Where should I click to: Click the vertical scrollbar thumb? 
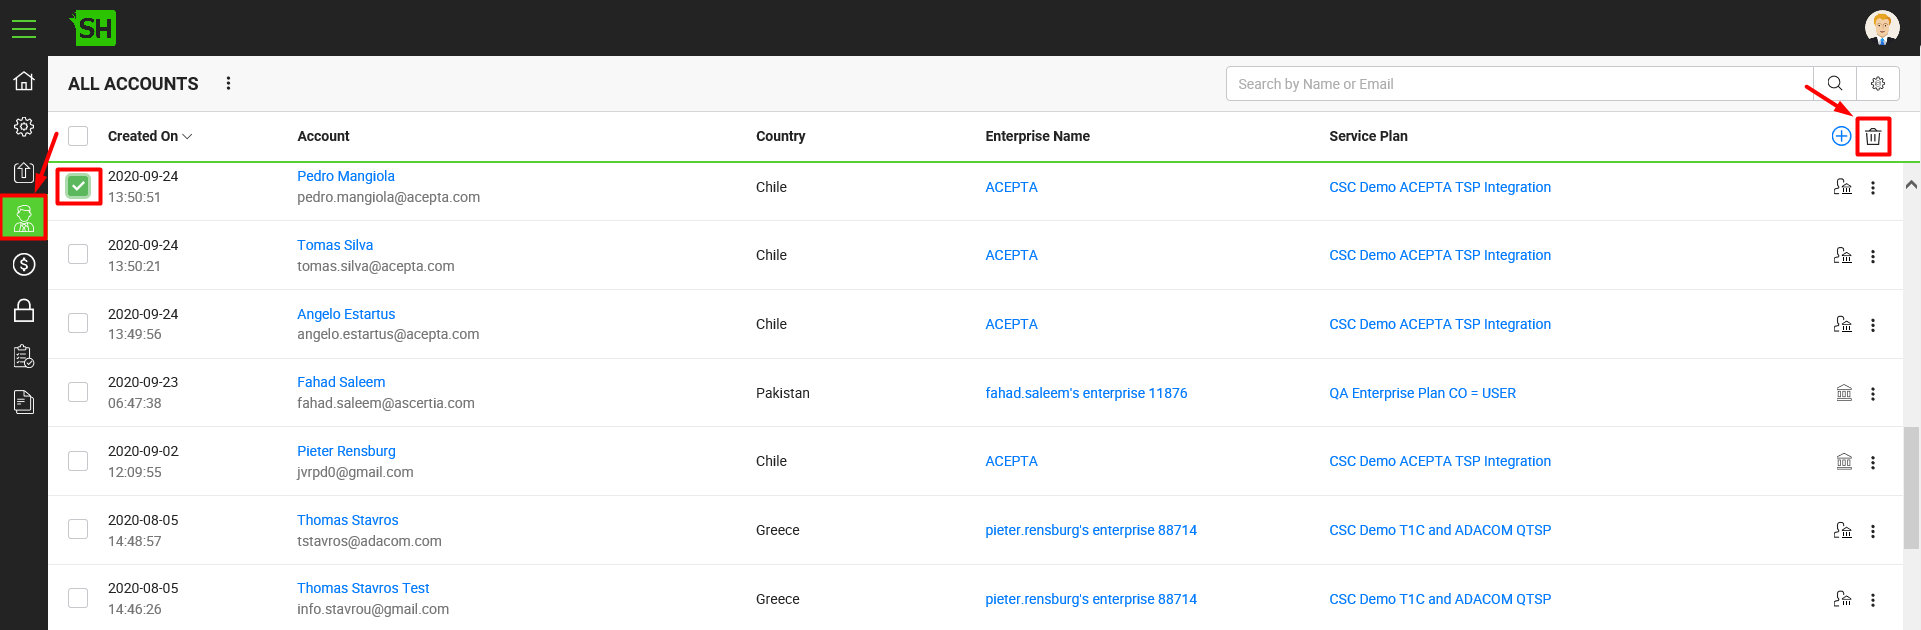click(1911, 488)
